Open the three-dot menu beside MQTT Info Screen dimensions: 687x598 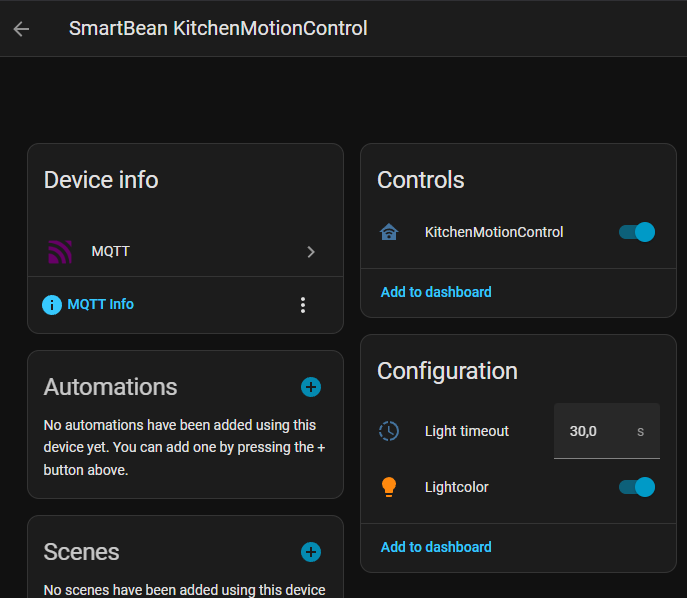tap(303, 305)
